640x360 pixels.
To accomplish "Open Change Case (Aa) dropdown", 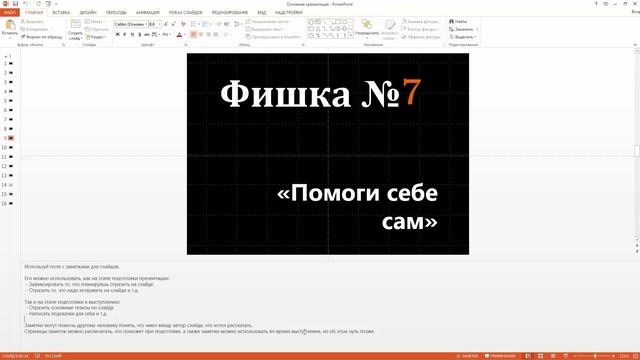I will pos(166,35).
